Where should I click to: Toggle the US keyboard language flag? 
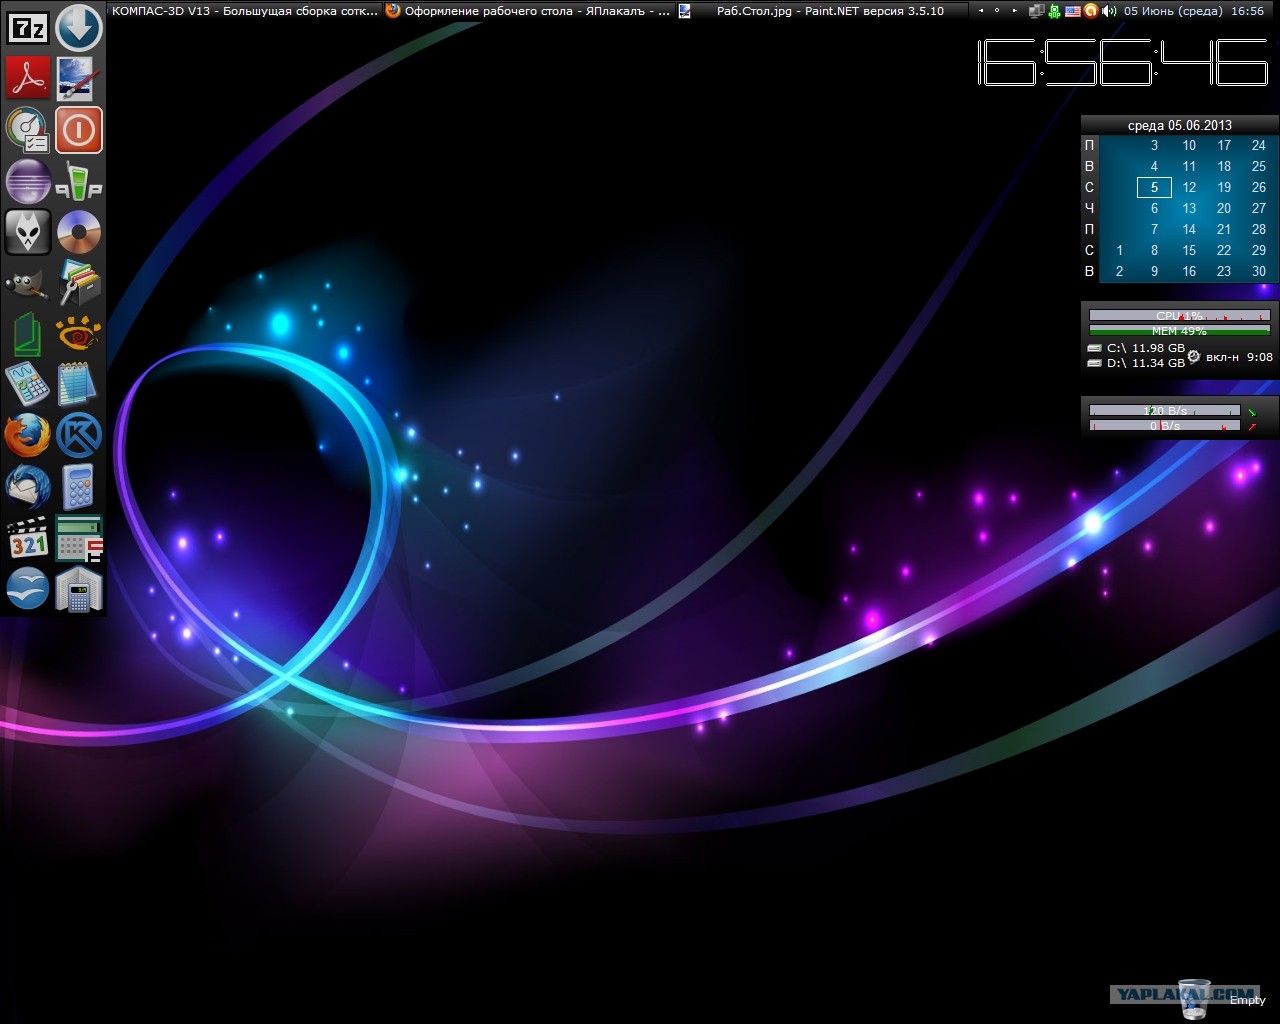point(1073,11)
